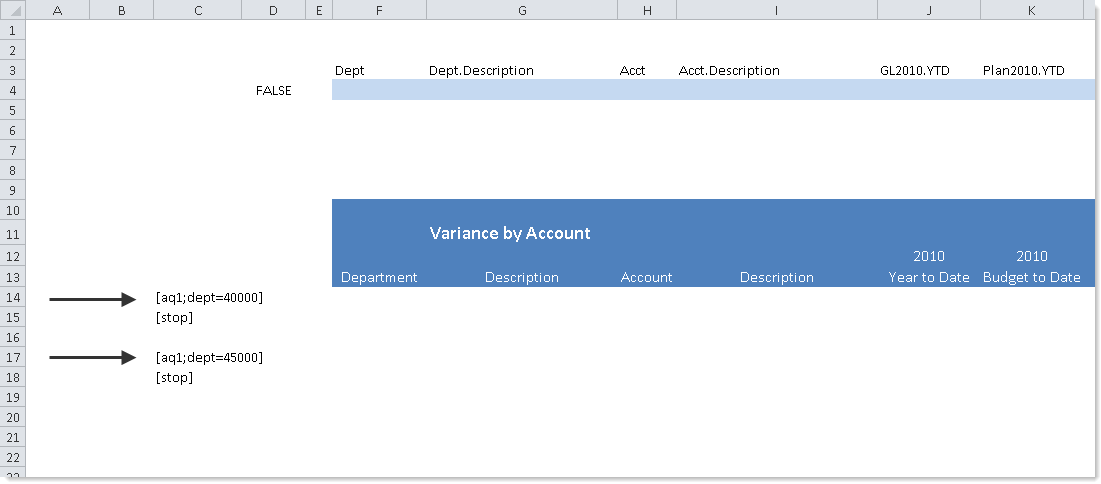The height and width of the screenshot is (484, 1101).
Task: Click the Budget to Date header cell
Action: [x=1031, y=278]
